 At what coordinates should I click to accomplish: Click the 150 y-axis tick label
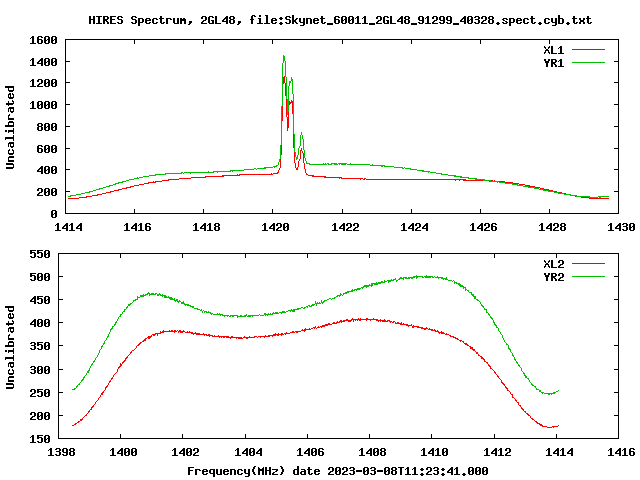point(40,439)
